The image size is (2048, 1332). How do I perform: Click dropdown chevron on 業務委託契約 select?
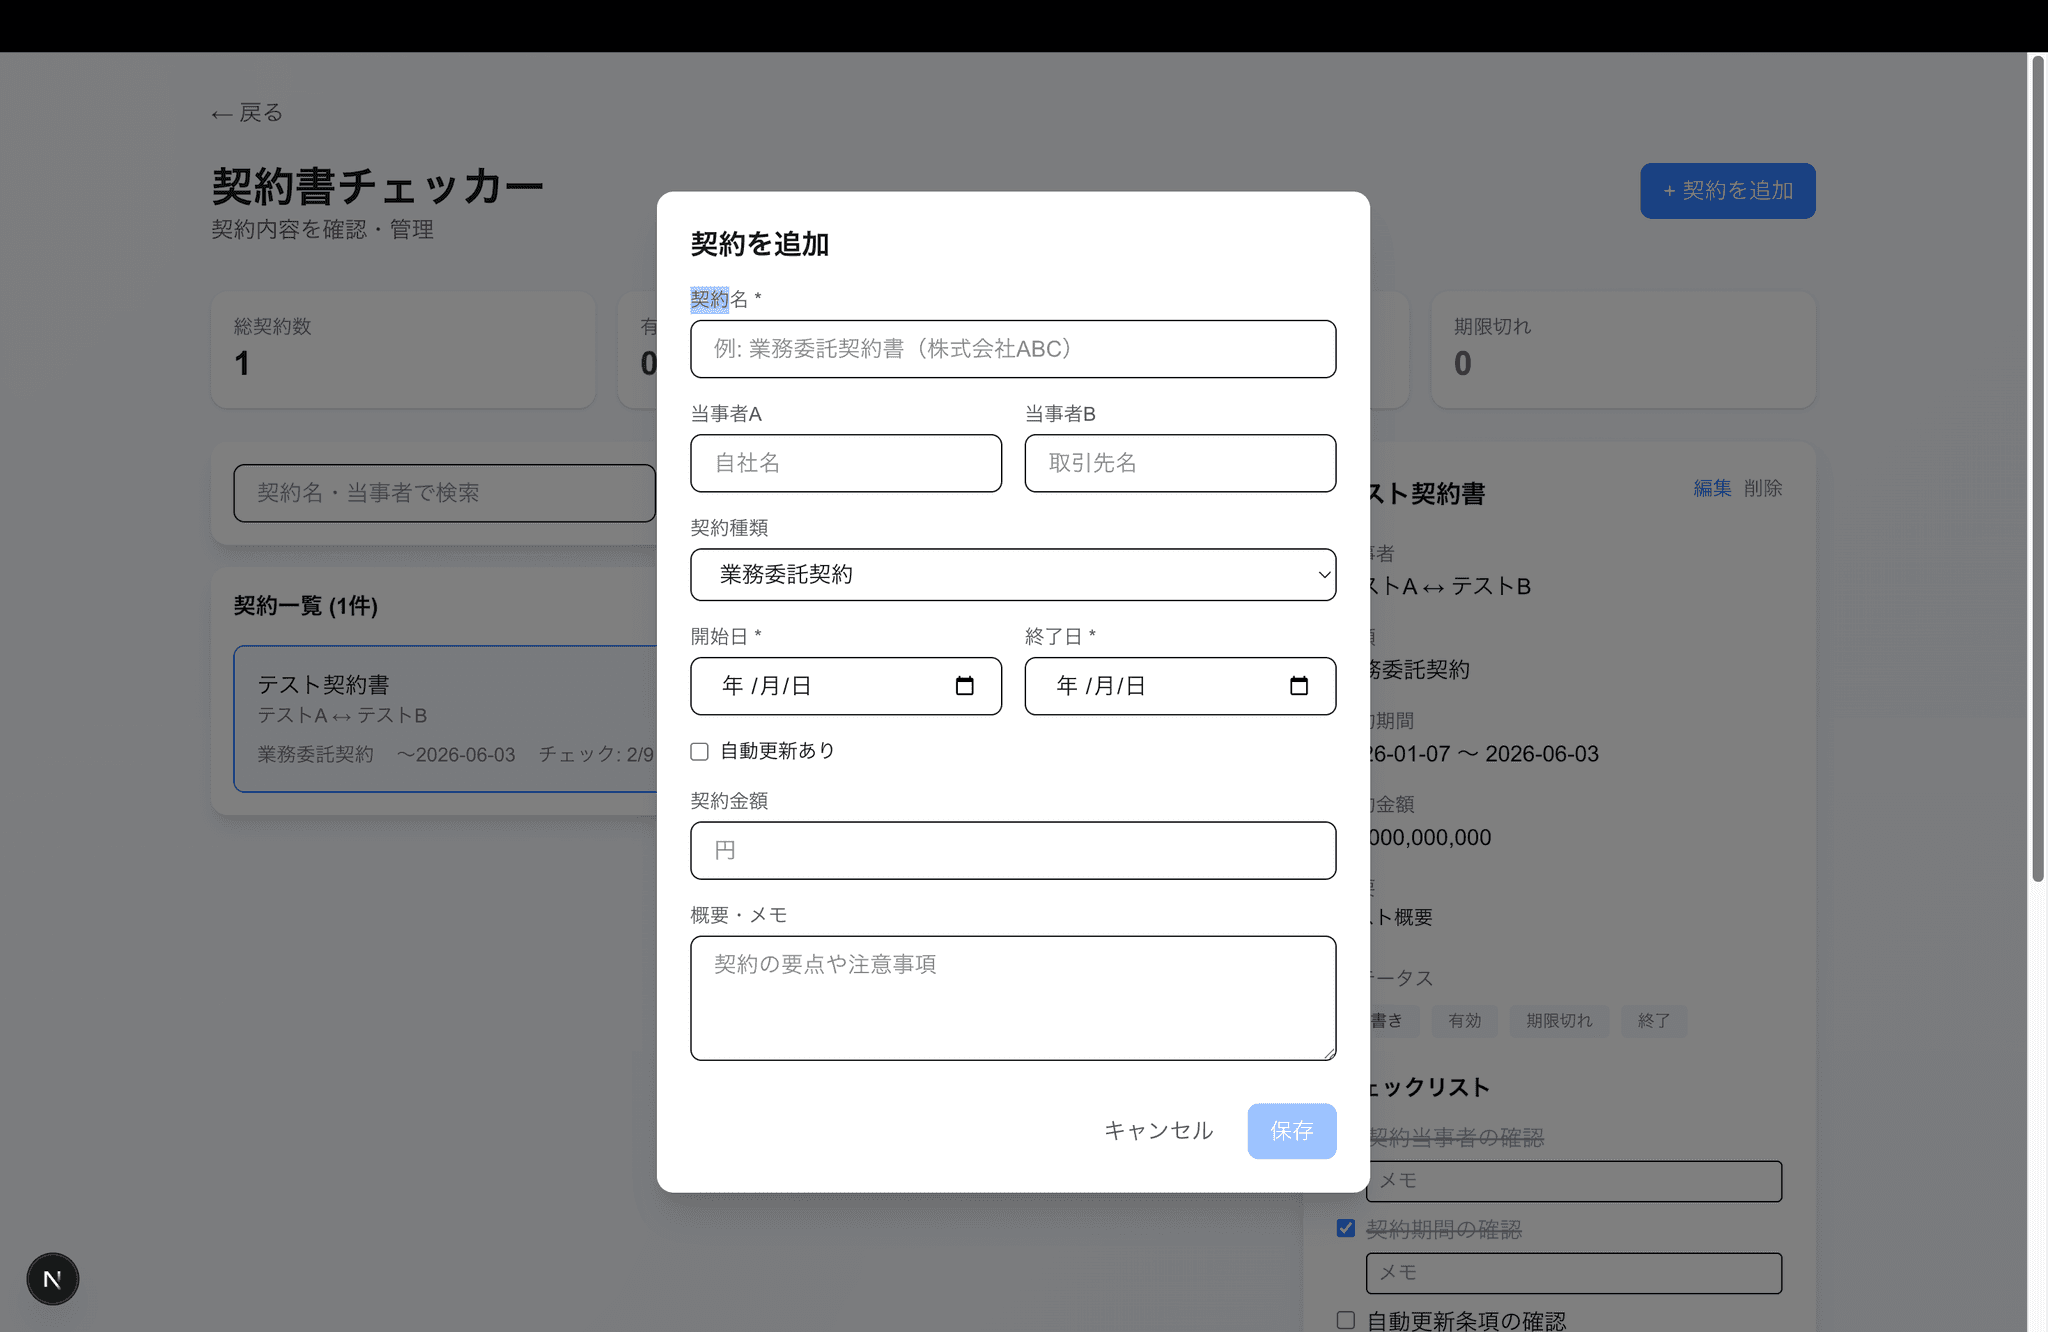click(x=1323, y=574)
